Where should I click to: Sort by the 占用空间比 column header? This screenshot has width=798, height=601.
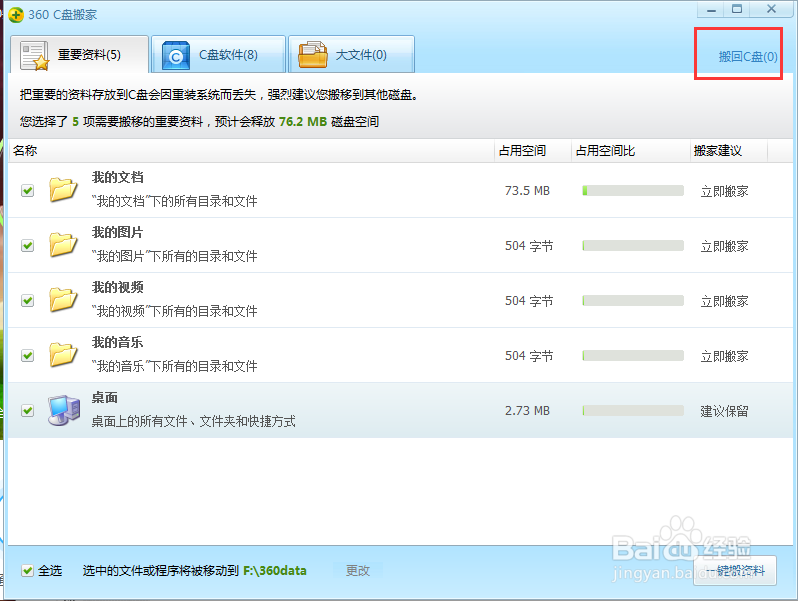631,151
